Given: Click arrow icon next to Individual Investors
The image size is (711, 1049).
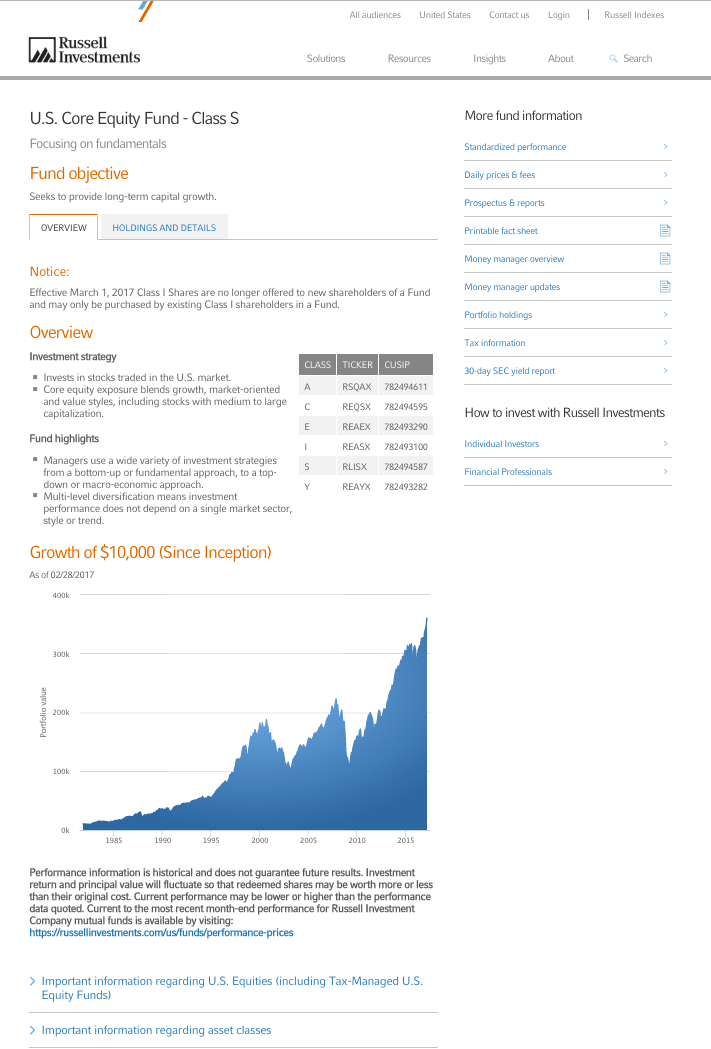Looking at the screenshot, I should click(665, 444).
